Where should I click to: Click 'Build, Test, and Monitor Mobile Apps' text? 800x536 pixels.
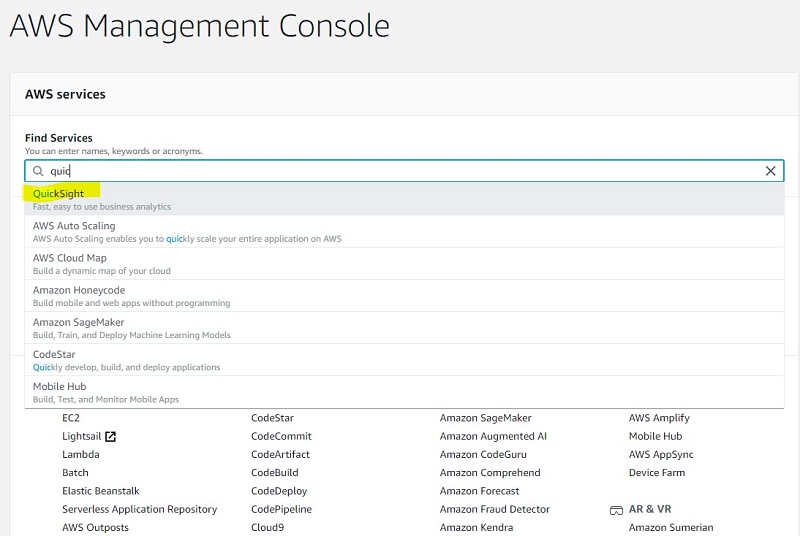(x=106, y=399)
